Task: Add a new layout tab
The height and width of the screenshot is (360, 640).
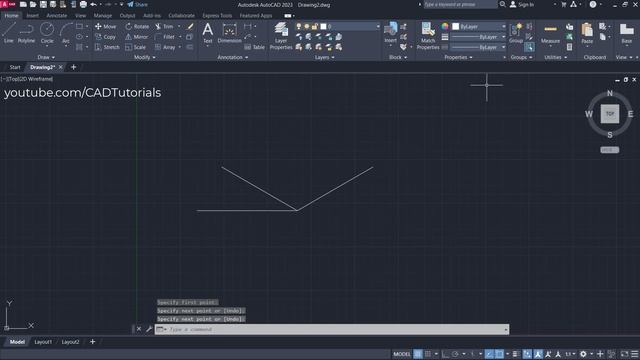Action: [92, 342]
